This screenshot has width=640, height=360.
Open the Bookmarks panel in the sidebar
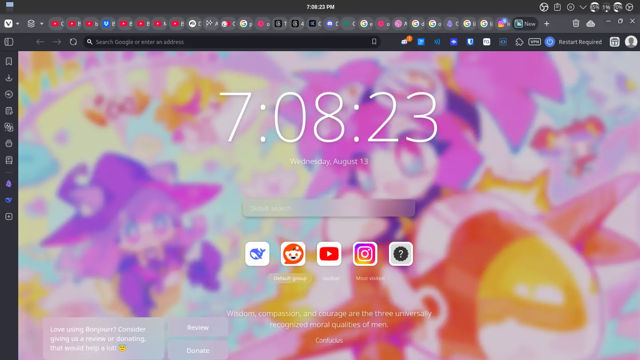[x=9, y=62]
